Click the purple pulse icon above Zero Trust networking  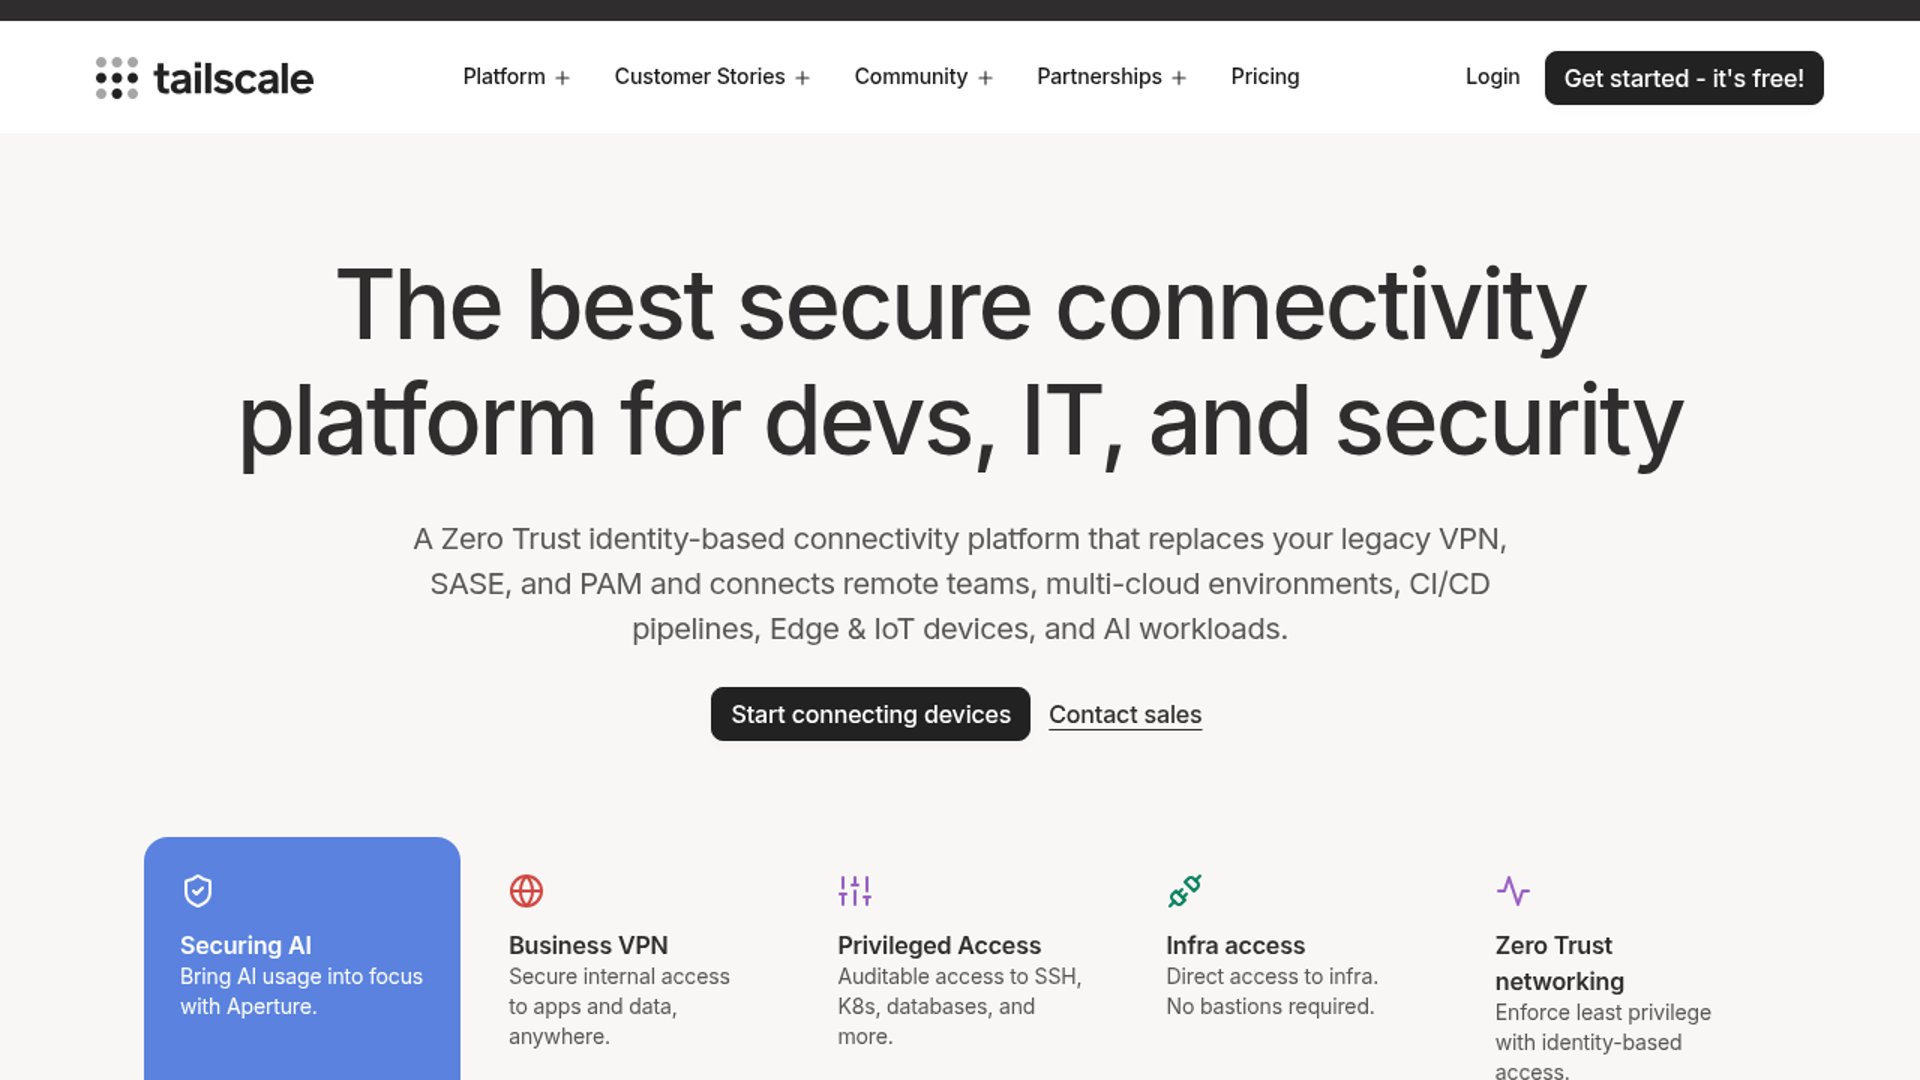tap(1513, 890)
